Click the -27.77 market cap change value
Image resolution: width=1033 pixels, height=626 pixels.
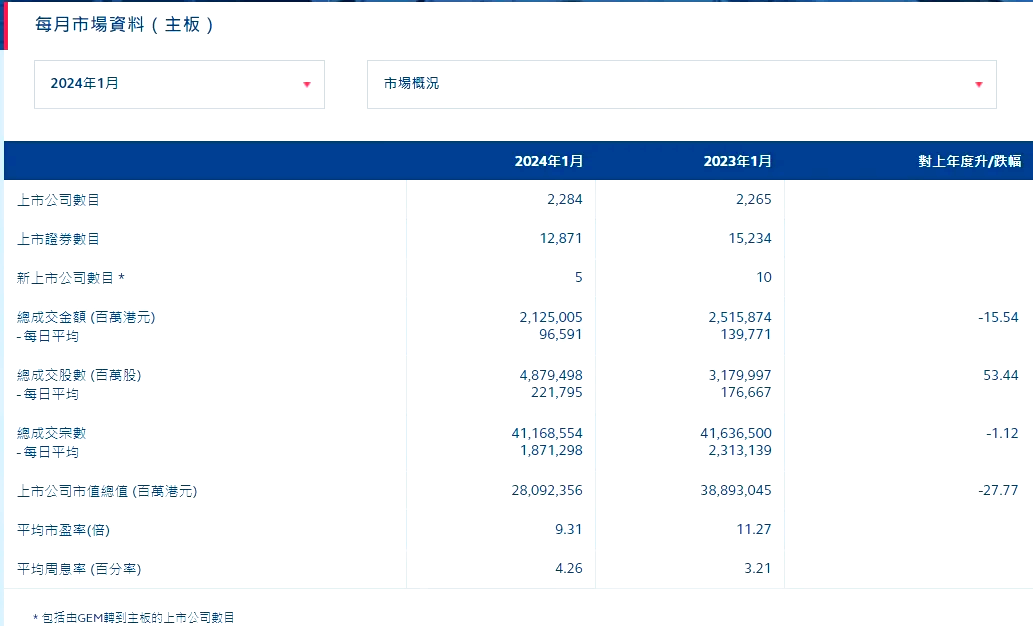tap(998, 491)
